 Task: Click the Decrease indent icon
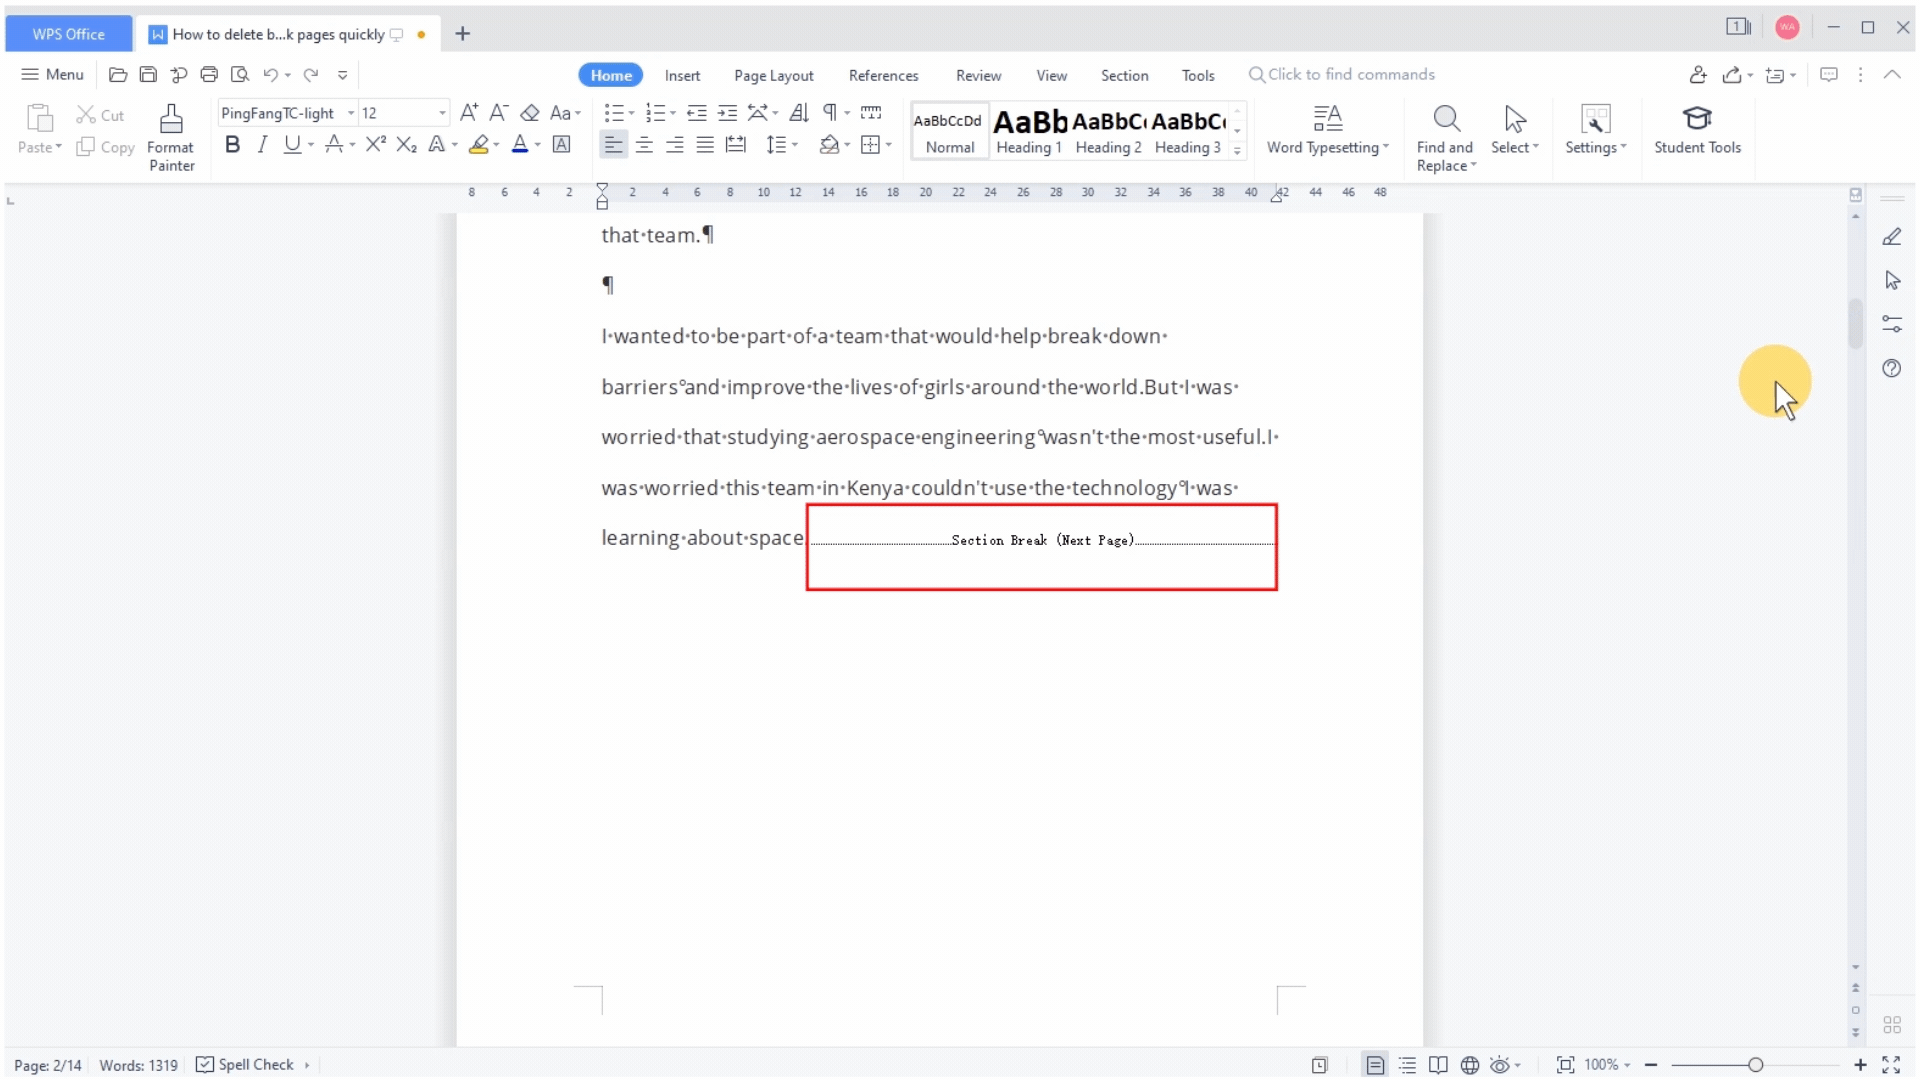coord(697,113)
